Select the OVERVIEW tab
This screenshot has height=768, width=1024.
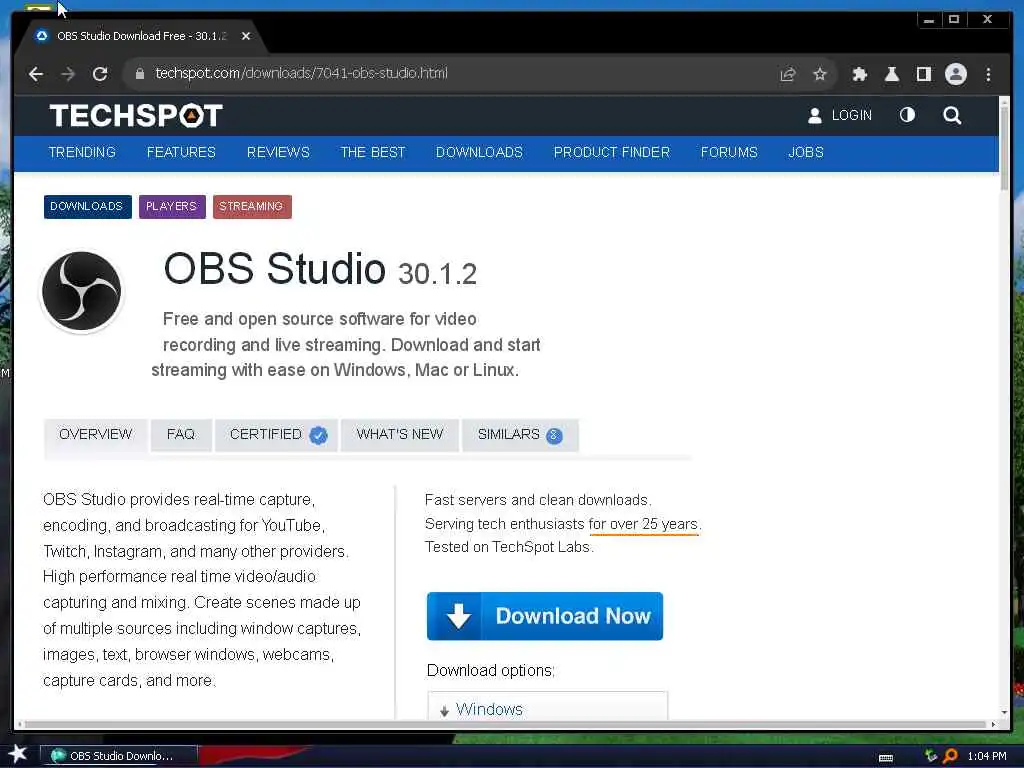pos(95,435)
